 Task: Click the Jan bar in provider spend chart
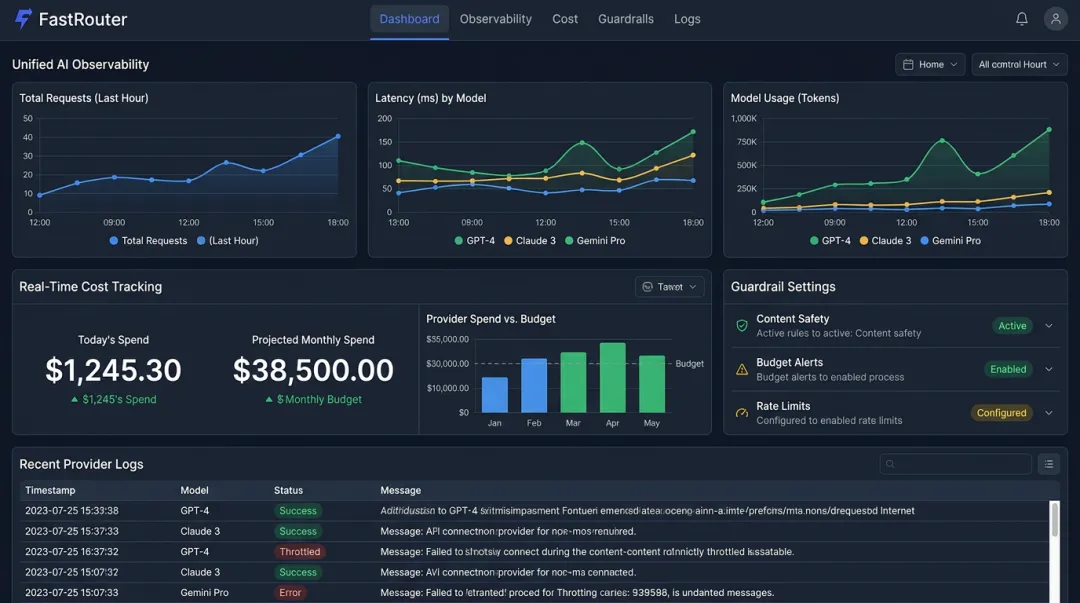(495, 395)
